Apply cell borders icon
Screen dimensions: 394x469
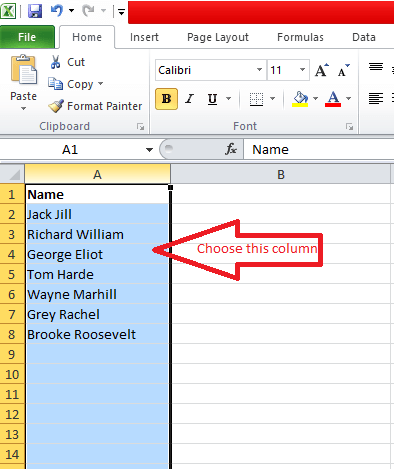256,99
